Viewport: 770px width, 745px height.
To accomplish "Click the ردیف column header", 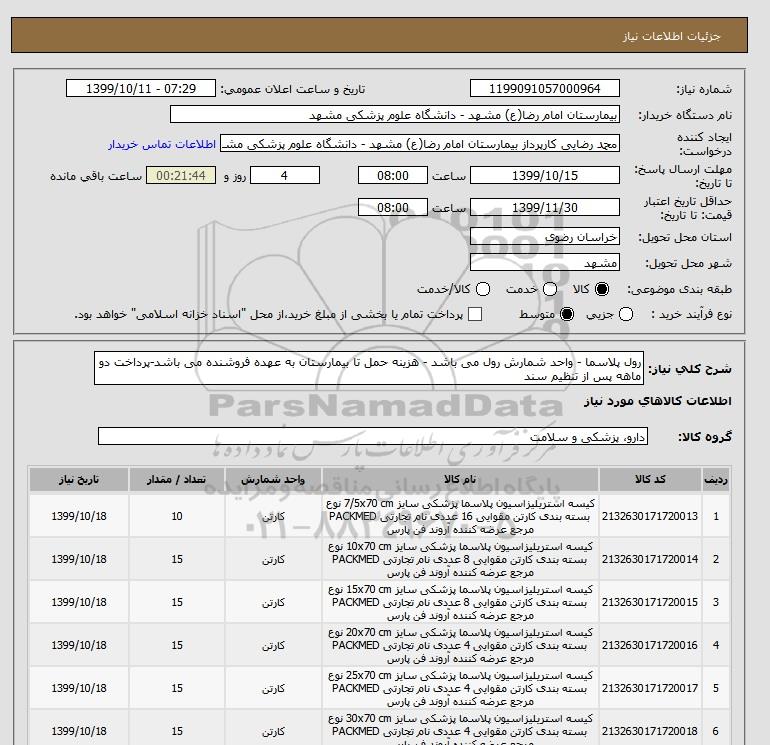I will pos(716,479).
